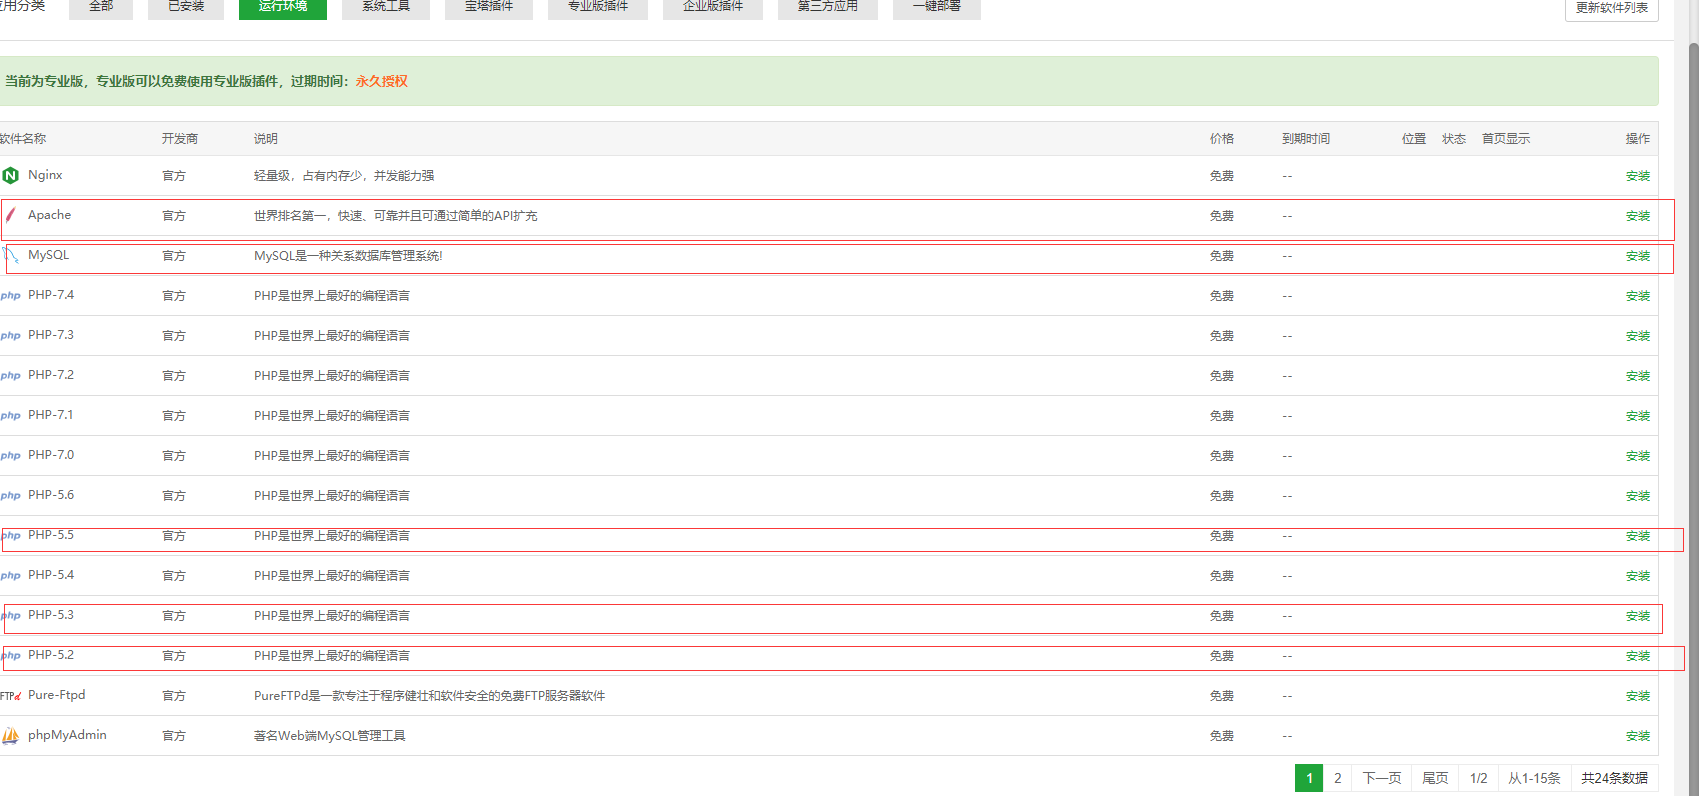Click the PHP-7.4 php icon
This screenshot has height=796, width=1699.
pos(10,296)
